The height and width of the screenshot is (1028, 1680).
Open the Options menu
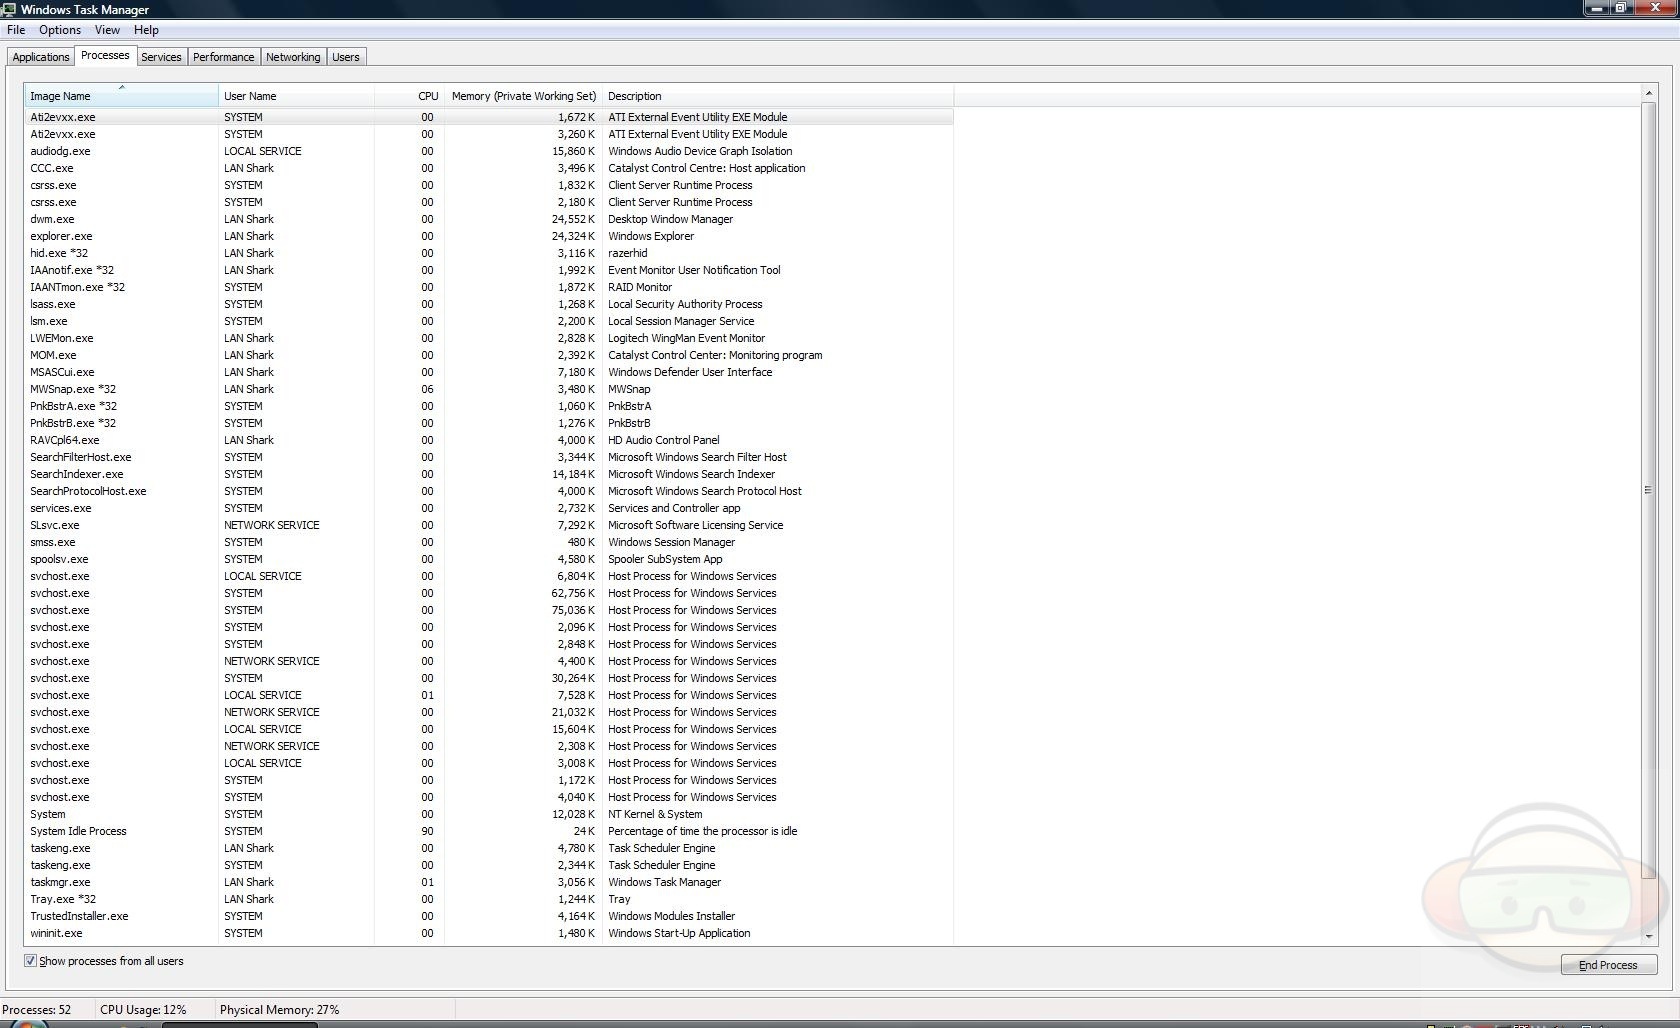(60, 30)
